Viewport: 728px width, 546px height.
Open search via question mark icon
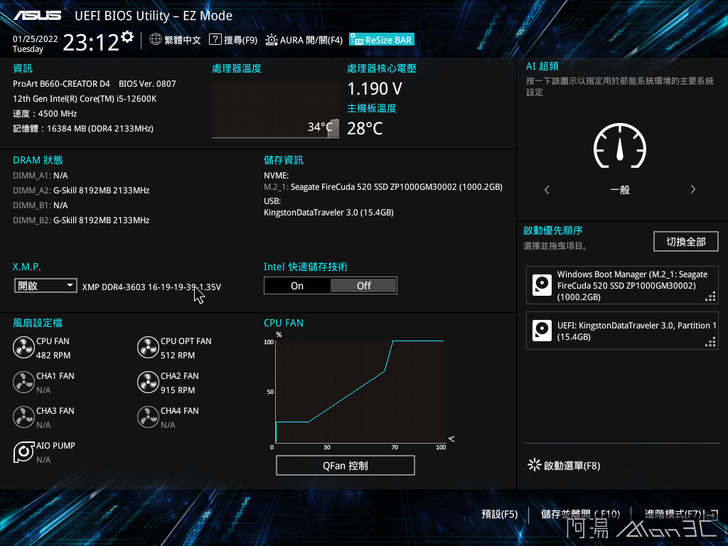tap(215, 39)
